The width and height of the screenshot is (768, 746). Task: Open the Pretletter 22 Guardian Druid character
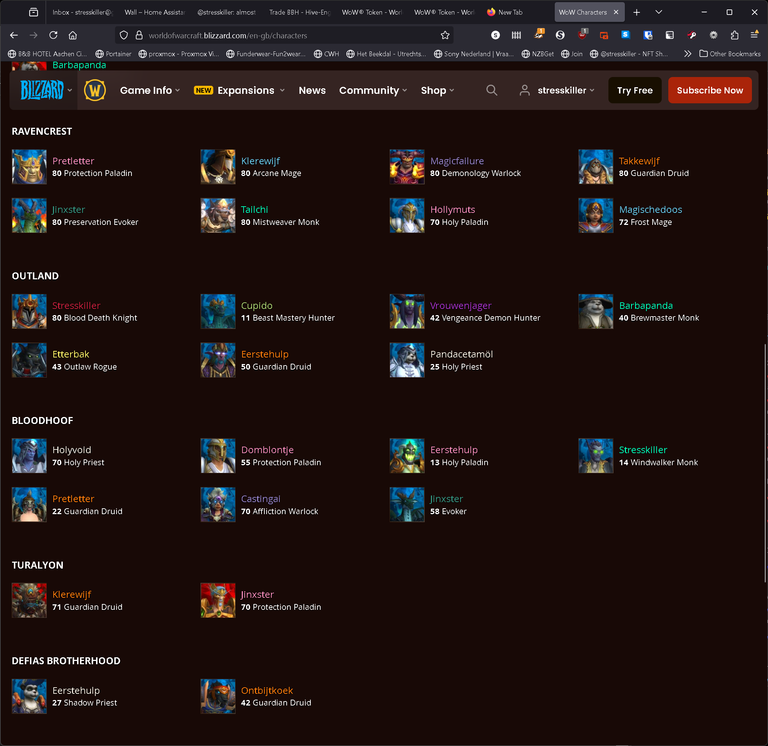68,505
